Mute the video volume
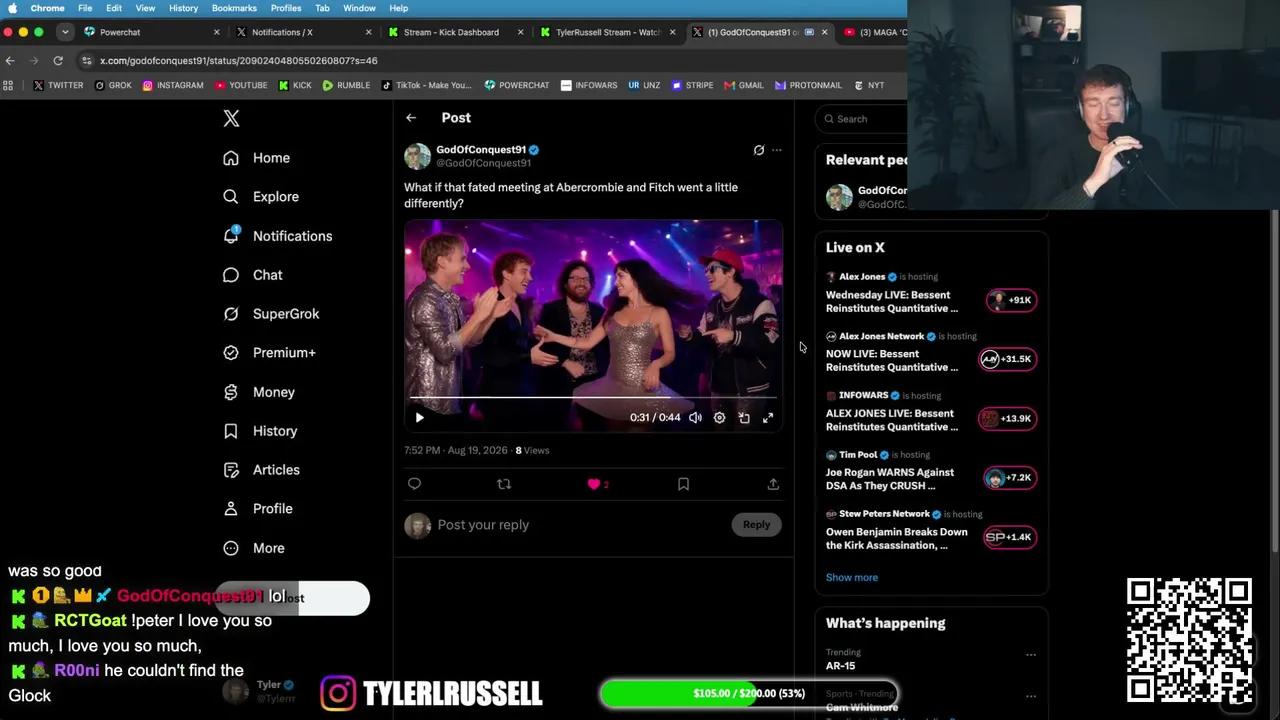The width and height of the screenshot is (1280, 720). point(695,418)
